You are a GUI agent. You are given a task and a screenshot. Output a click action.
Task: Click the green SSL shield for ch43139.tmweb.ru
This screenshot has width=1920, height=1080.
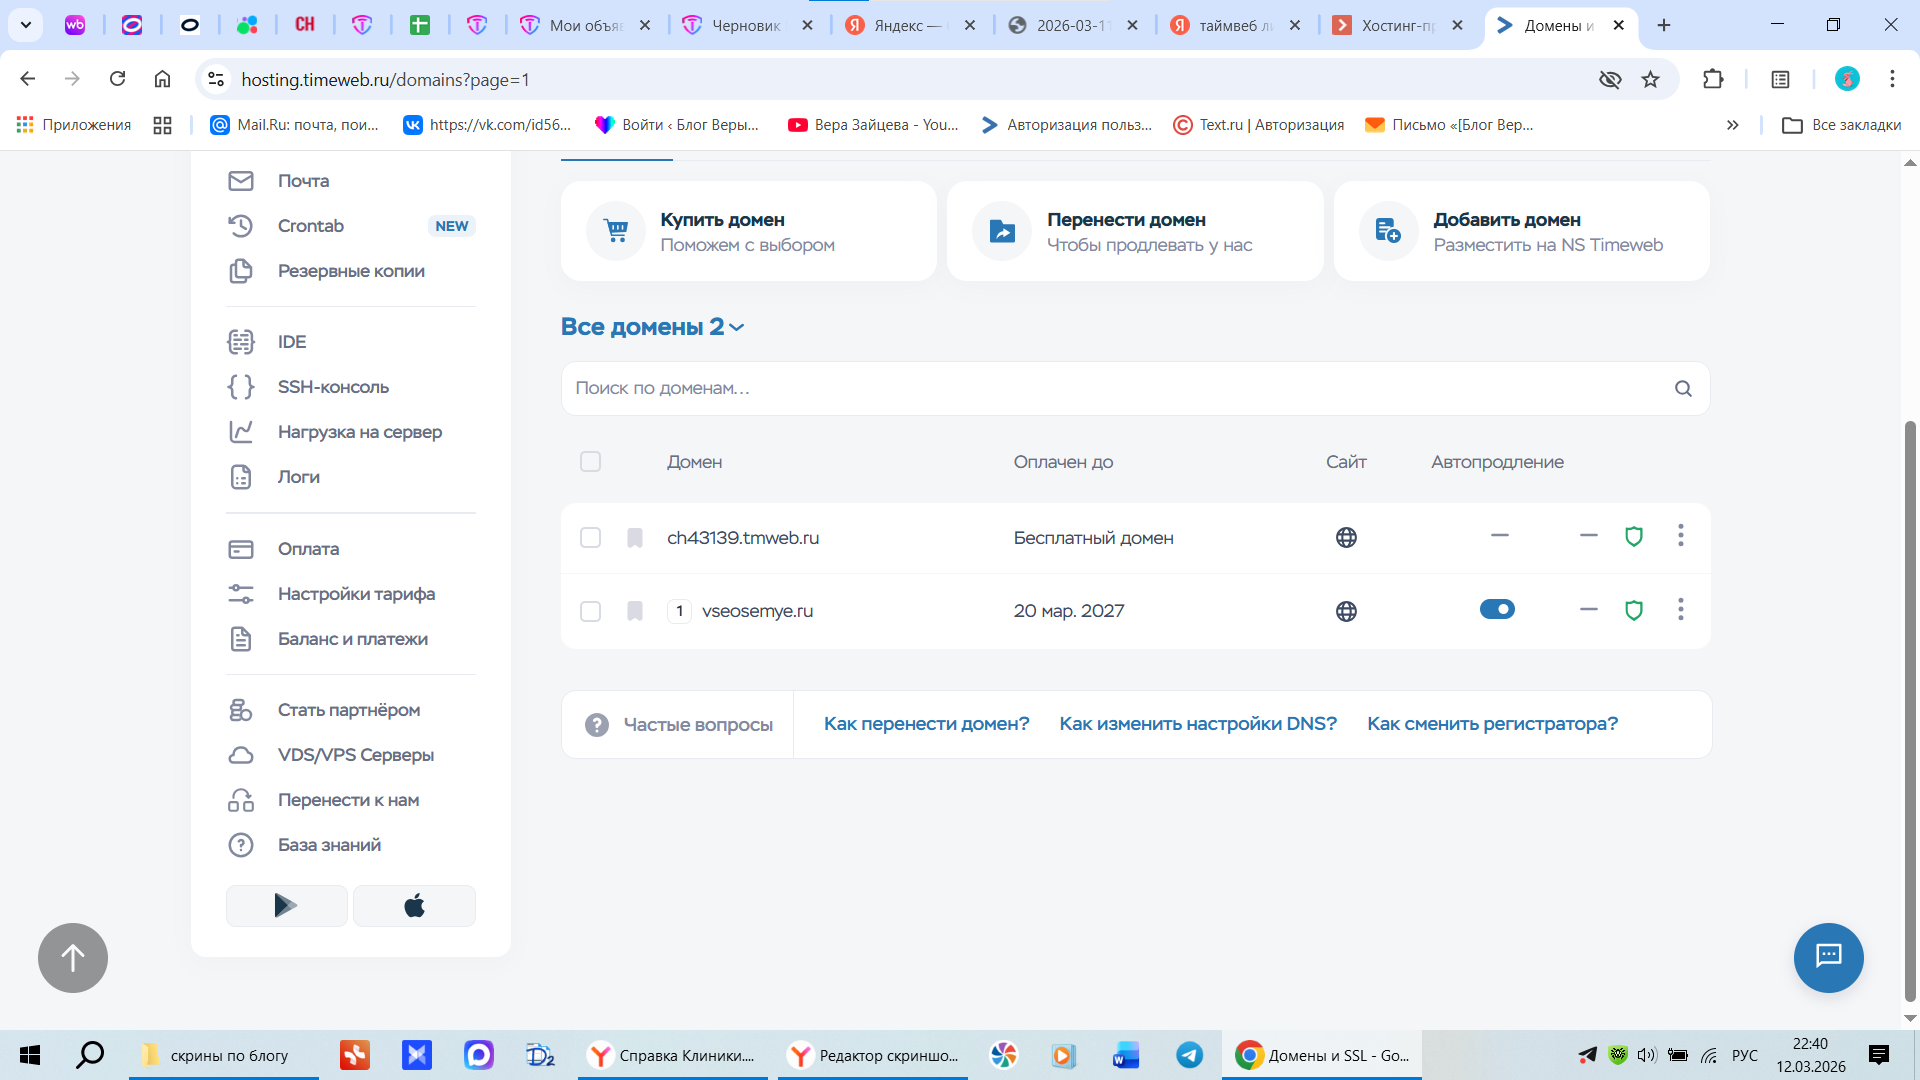[x=1634, y=537]
